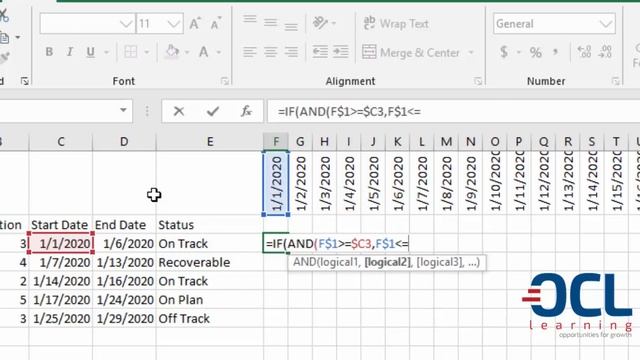Open underline style dropdown arrow
The width and height of the screenshot is (640, 360).
(x=106, y=52)
